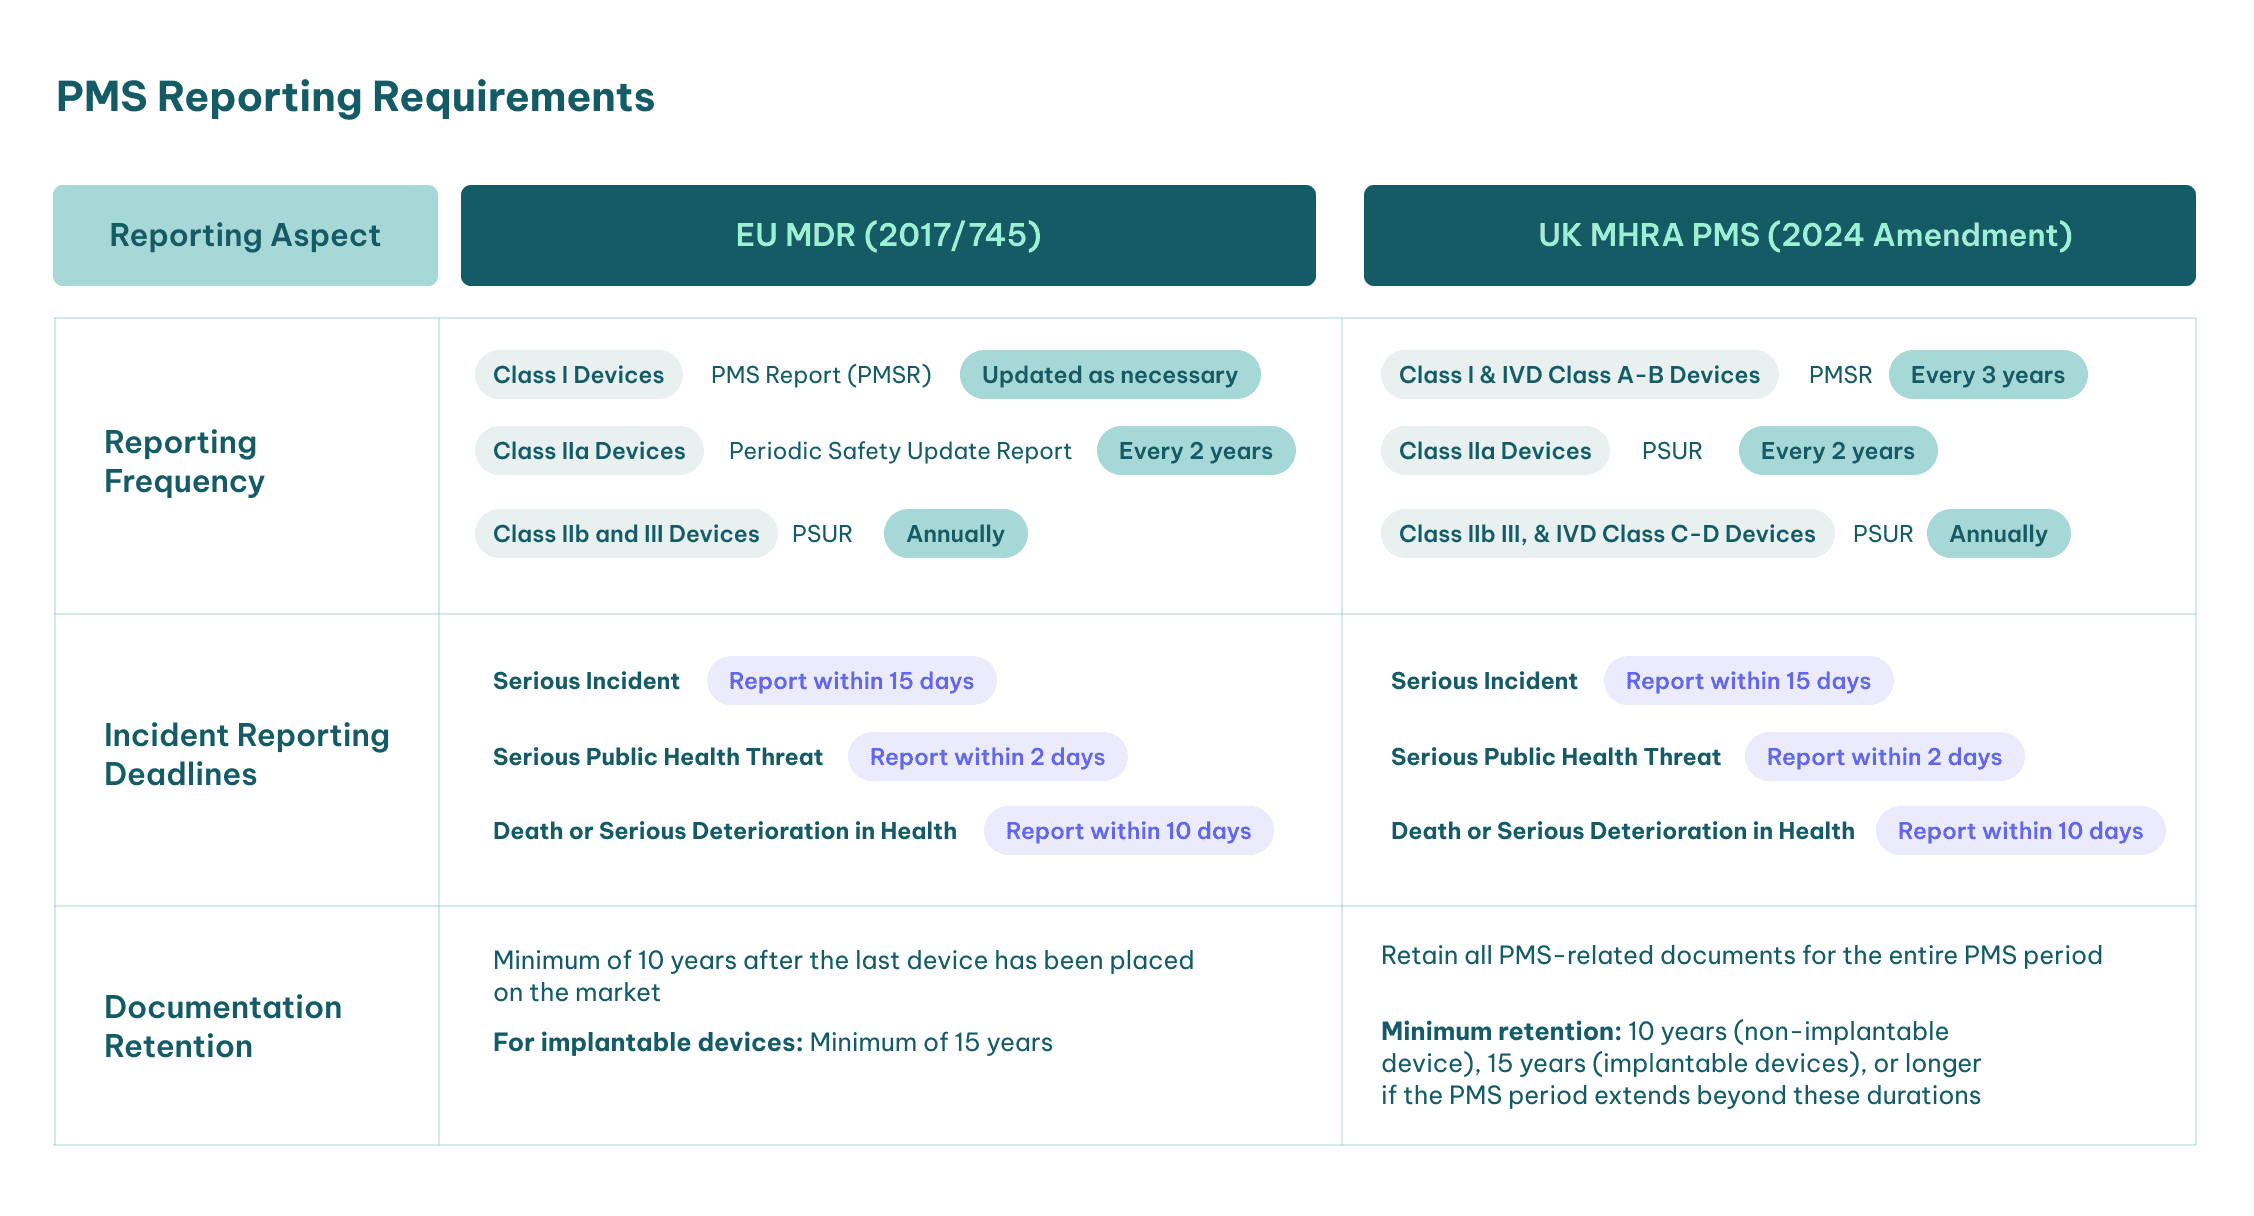Select the Documentation Retention row label
Image resolution: width=2254 pixels, height=1216 pixels.
click(223, 1026)
